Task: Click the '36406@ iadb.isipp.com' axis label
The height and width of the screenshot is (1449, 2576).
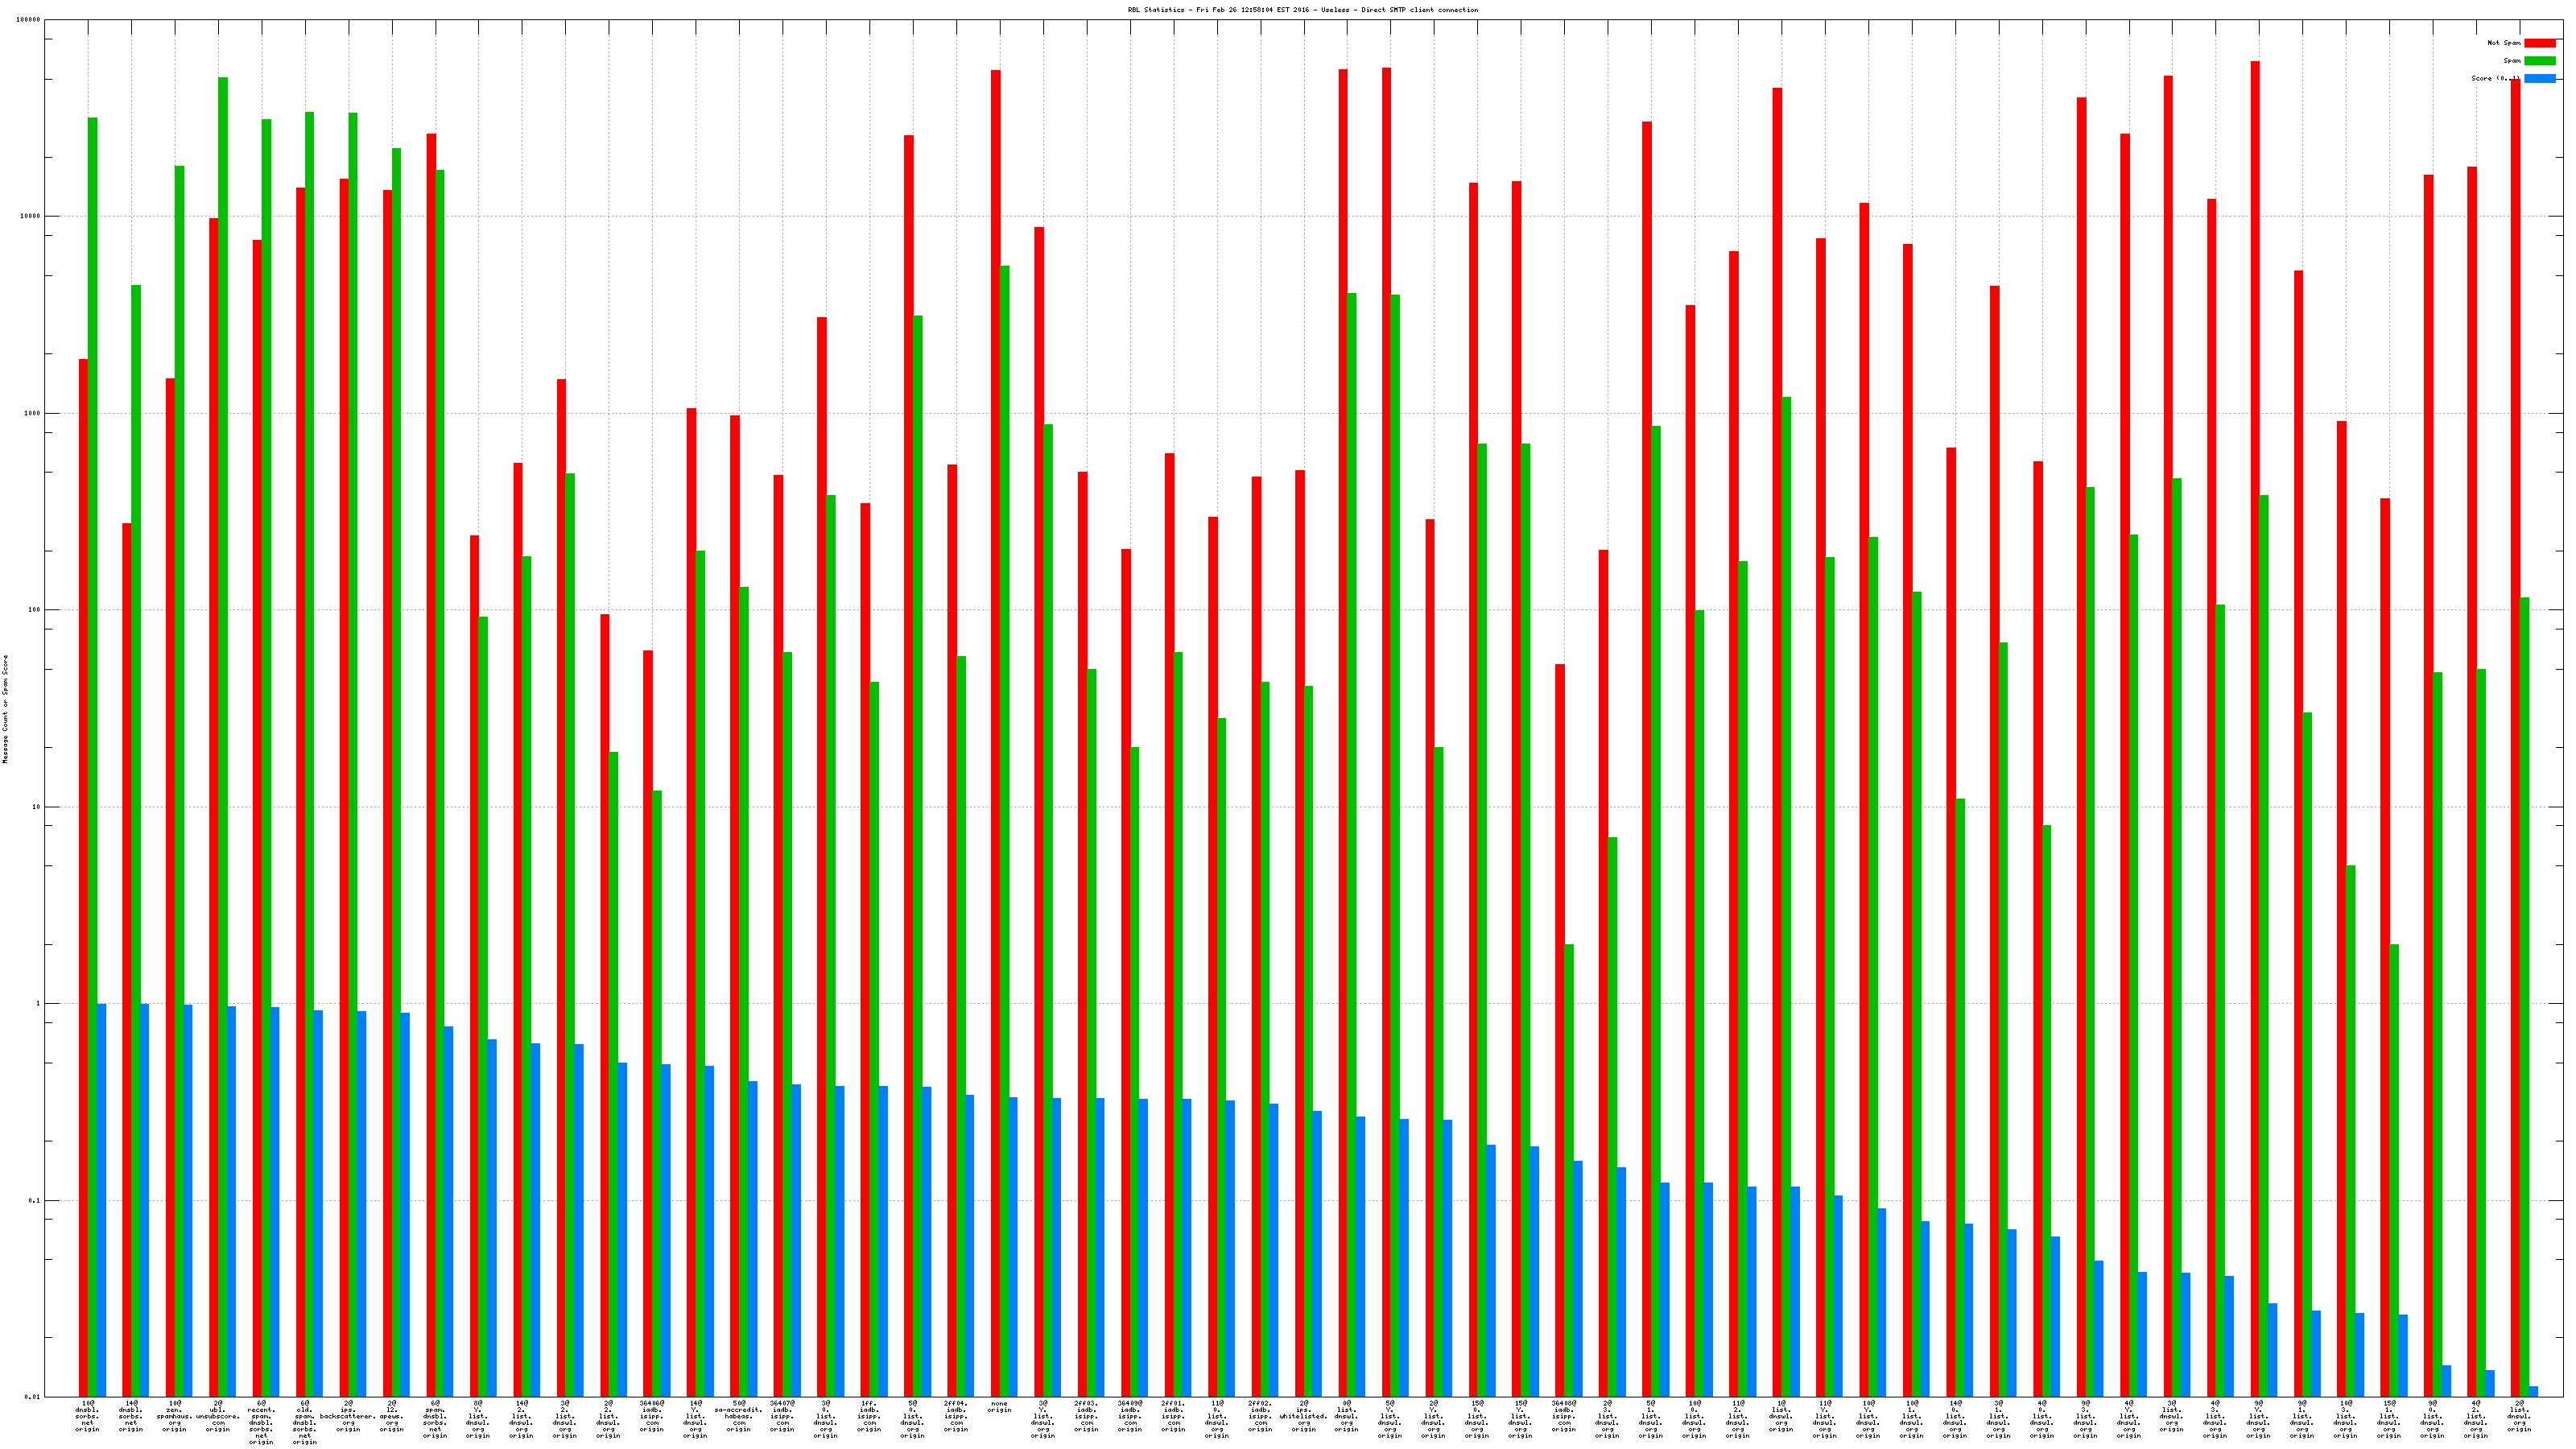Action: (652, 1416)
